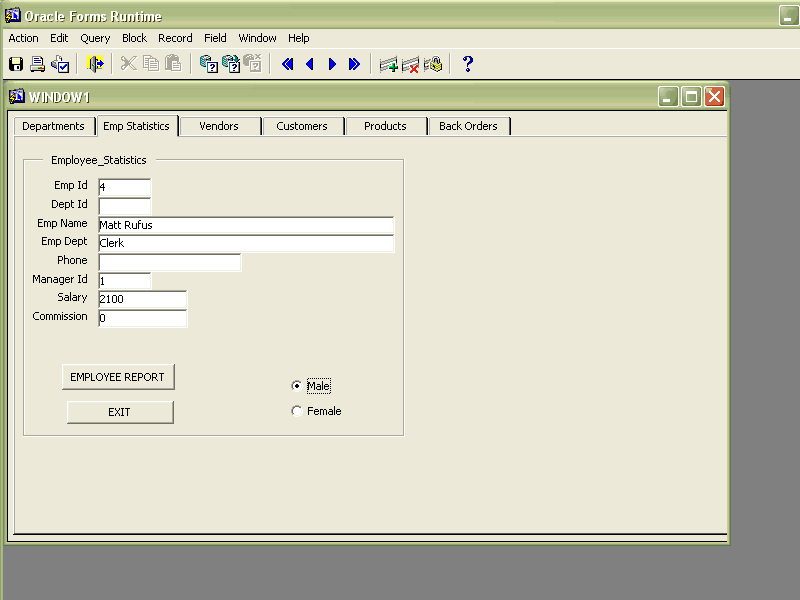This screenshot has width=800, height=600.
Task: Click the Insert Record icon with green plus
Action: point(388,64)
